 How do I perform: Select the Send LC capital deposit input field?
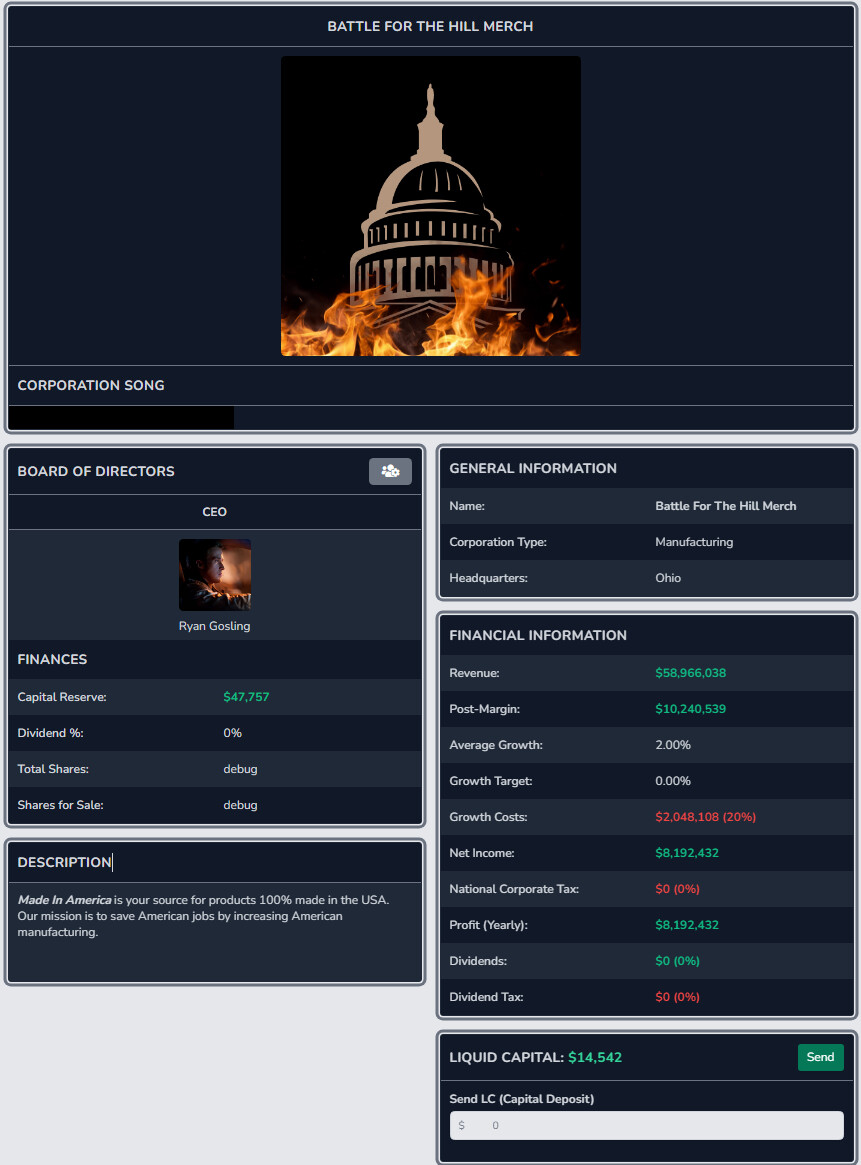[x=646, y=1125]
